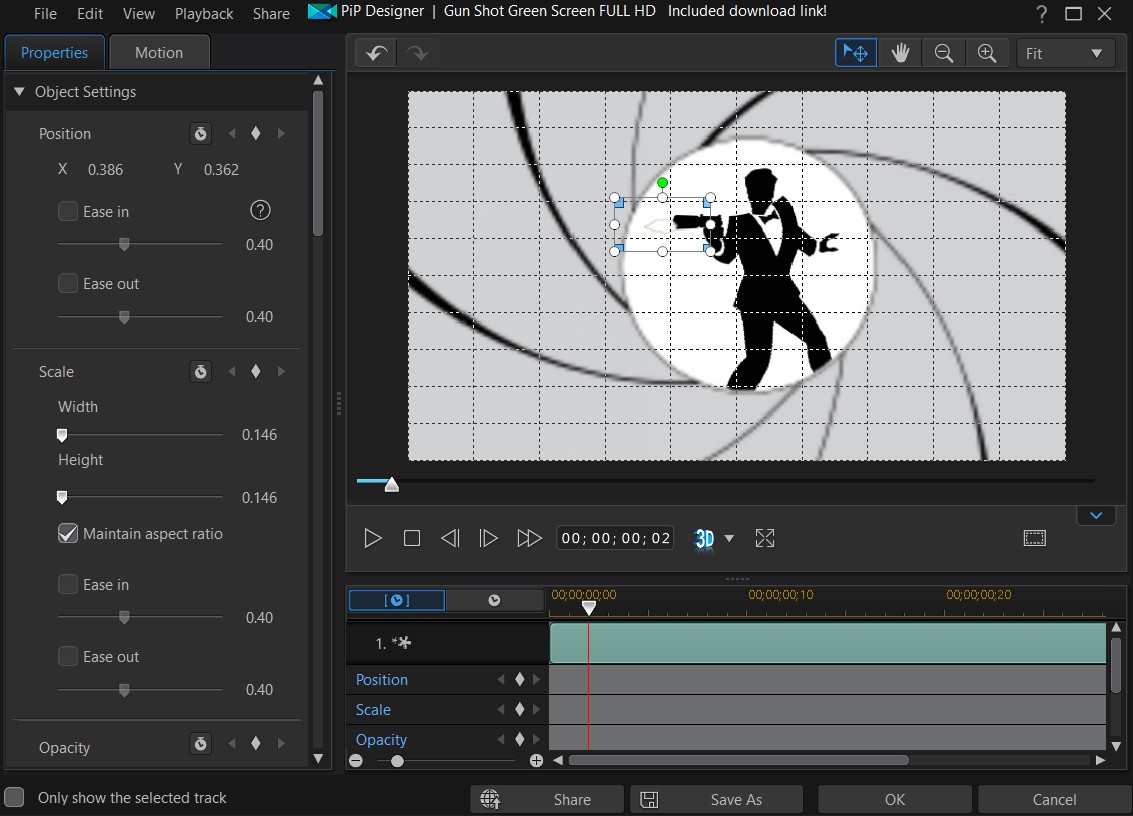The image size is (1133, 816).
Task: Open the Ease in help icon
Action: [x=260, y=210]
